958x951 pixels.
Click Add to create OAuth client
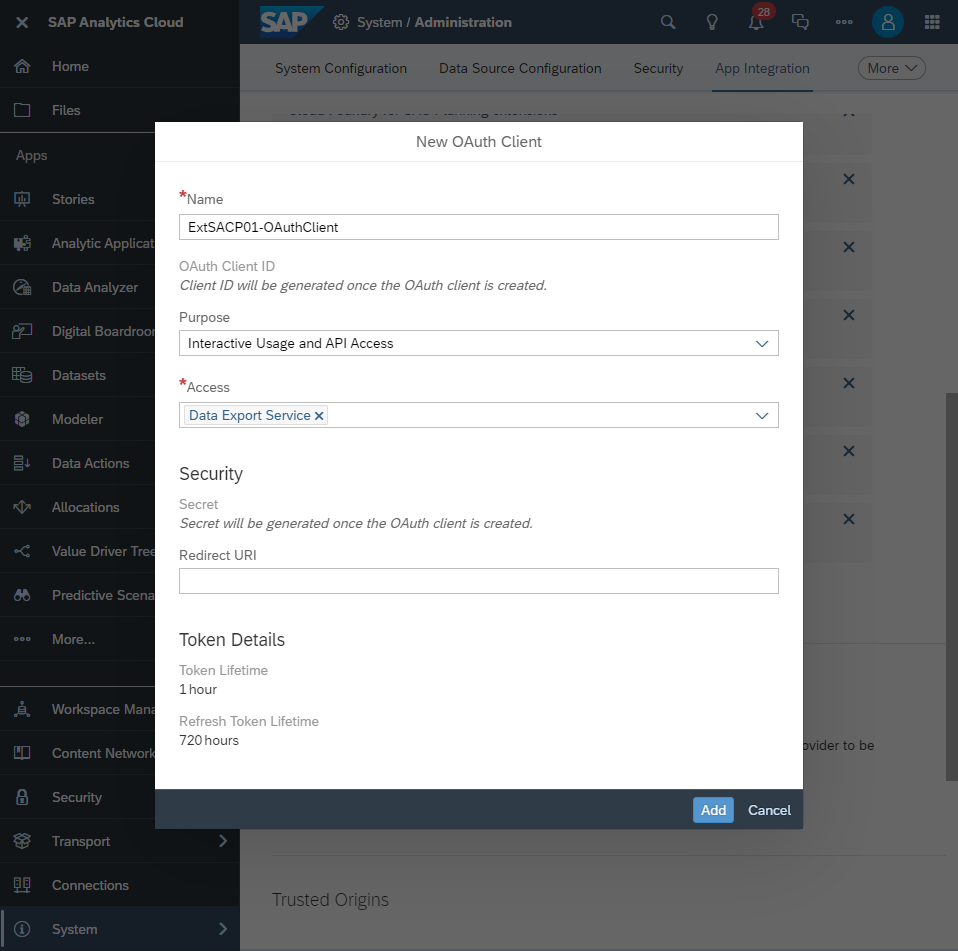tap(714, 811)
